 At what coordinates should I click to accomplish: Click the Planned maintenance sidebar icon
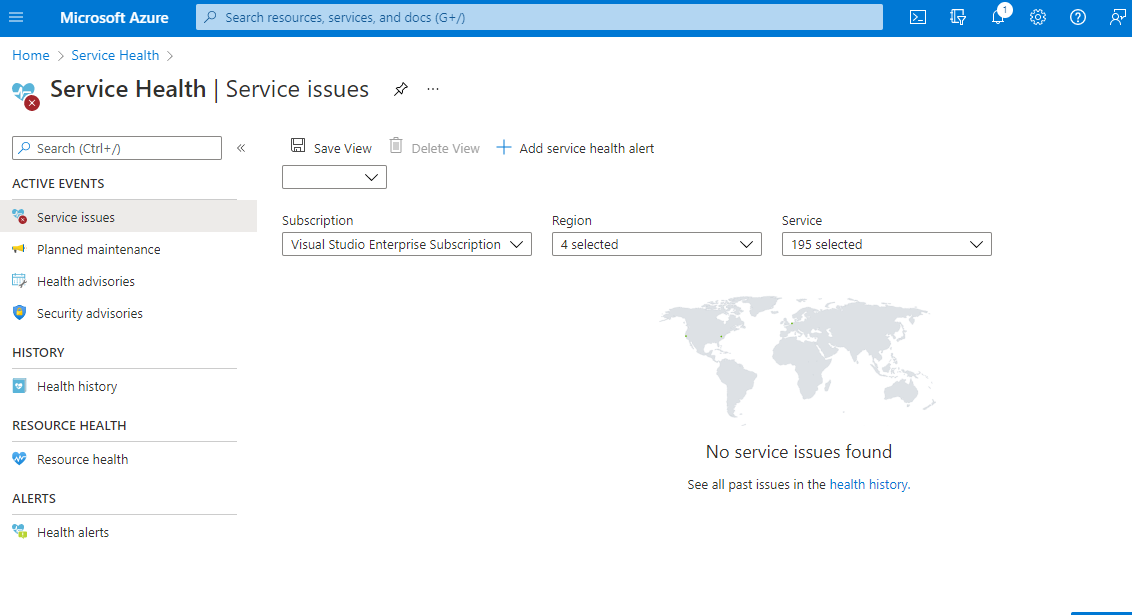pyautogui.click(x=19, y=248)
